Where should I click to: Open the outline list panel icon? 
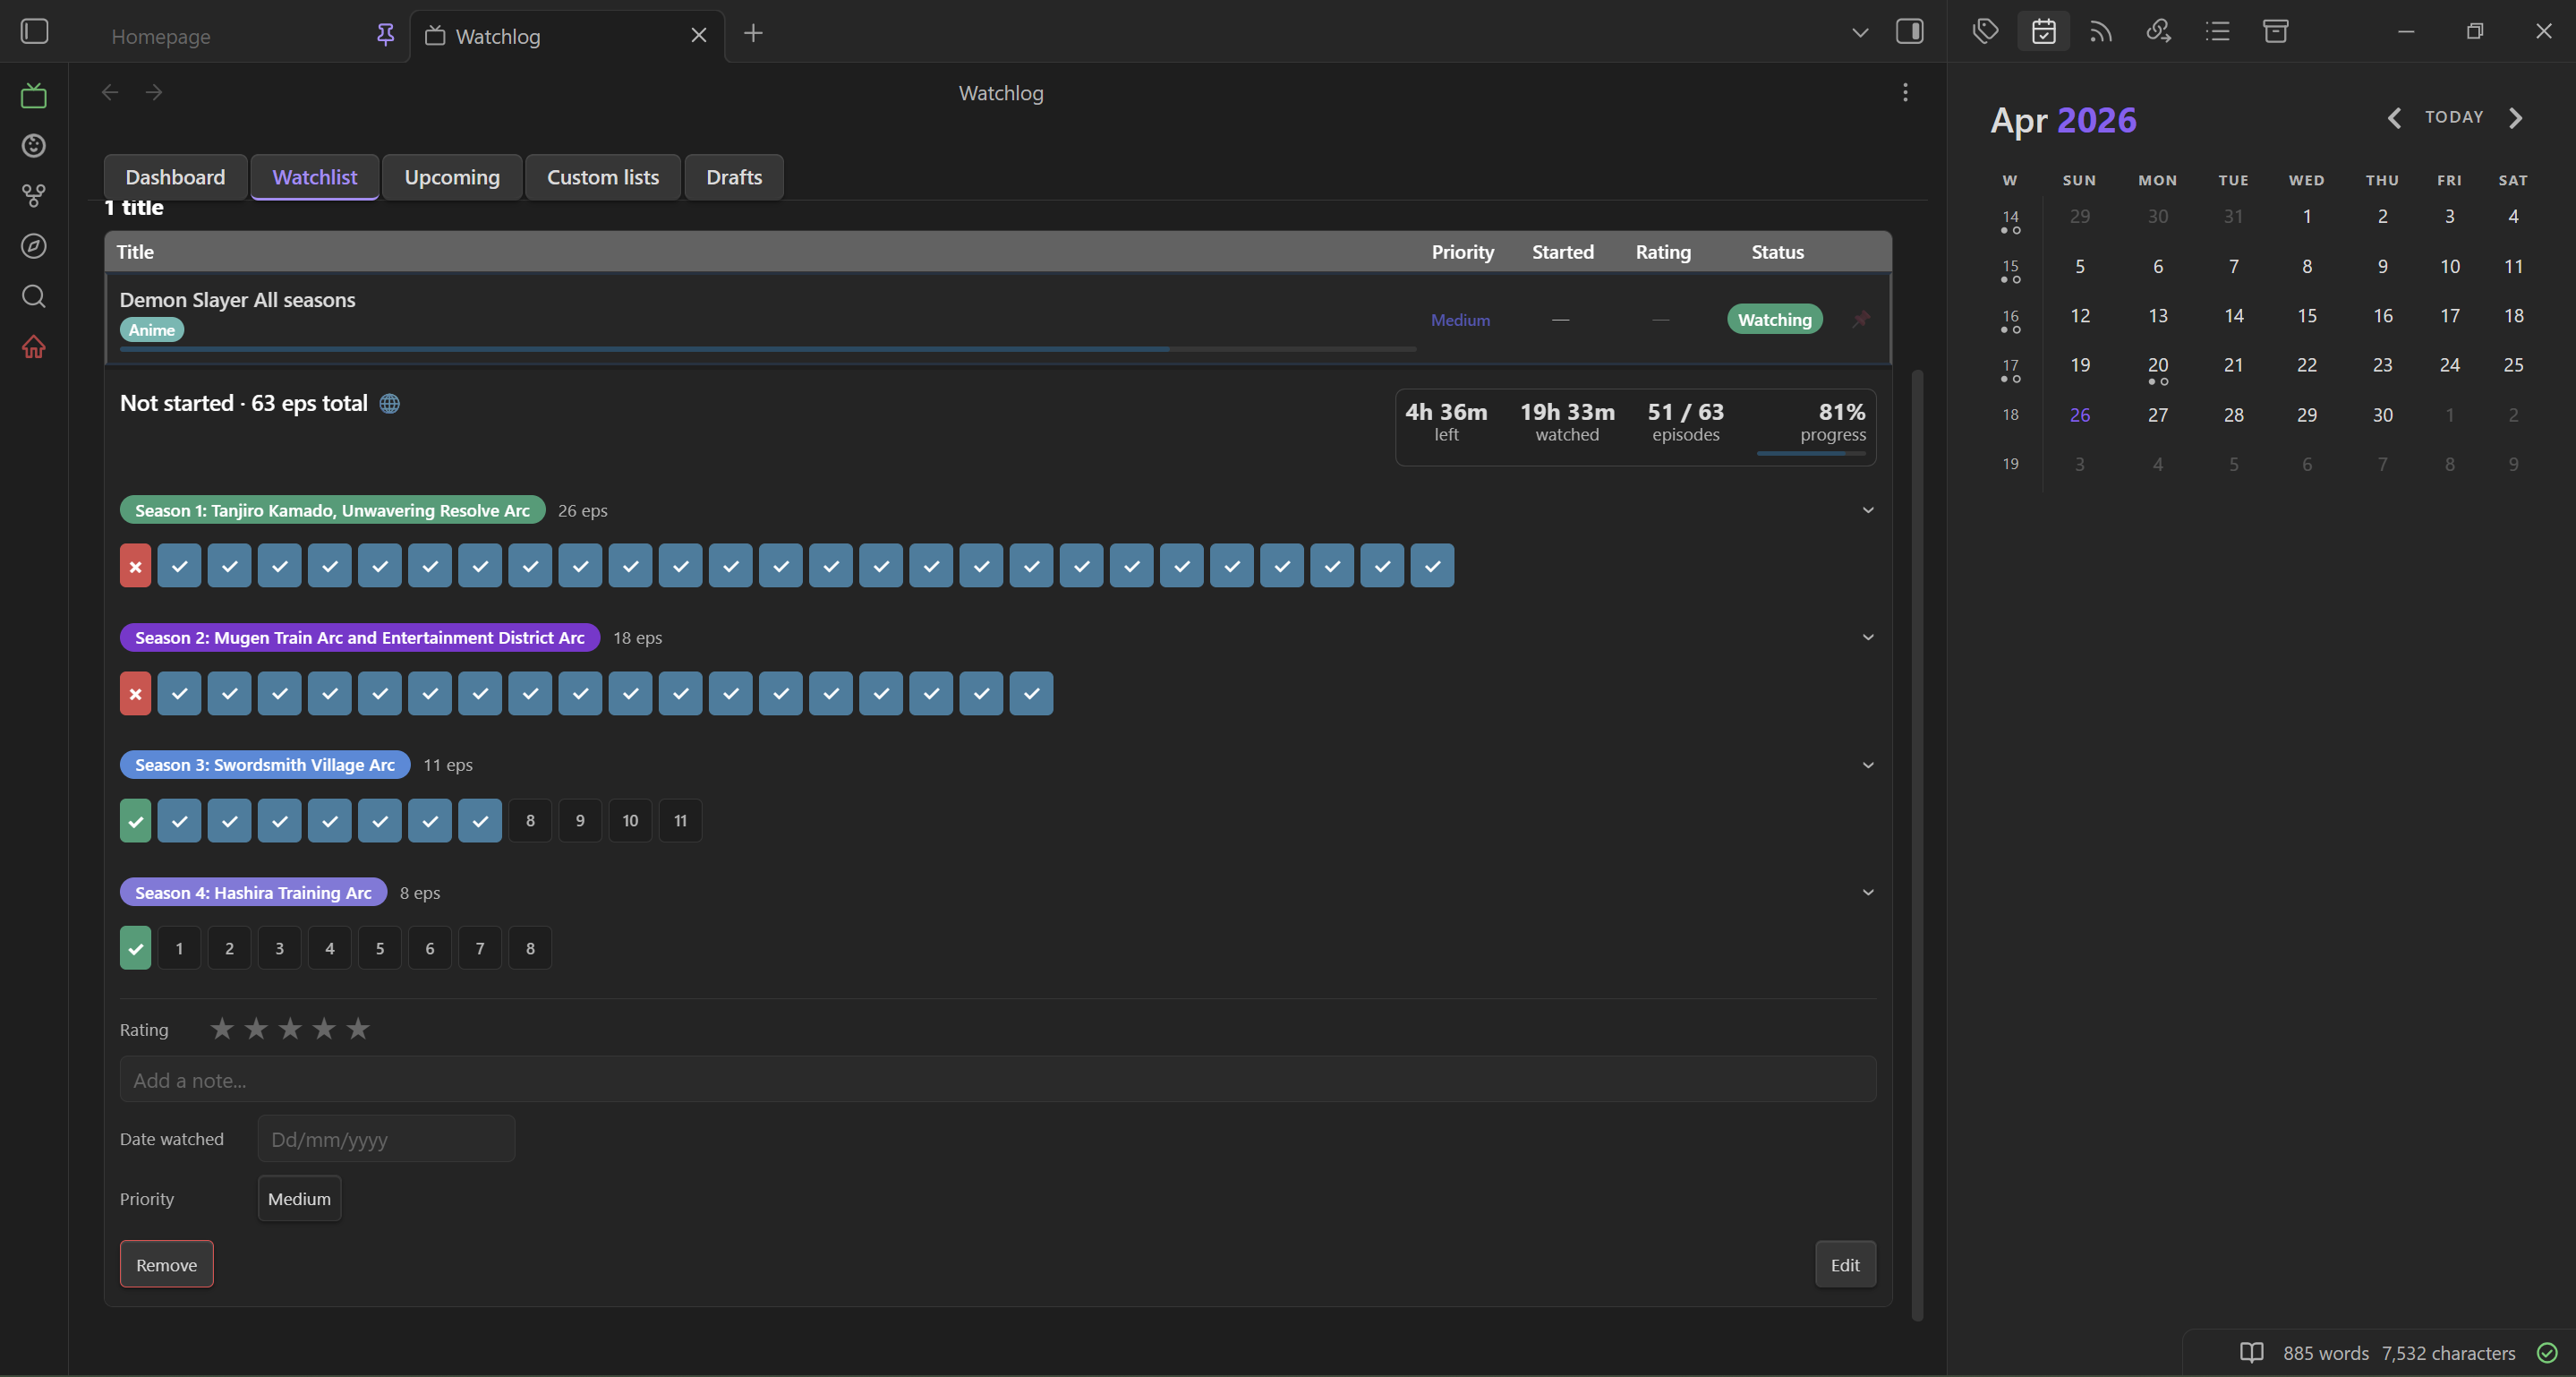[x=2217, y=31]
